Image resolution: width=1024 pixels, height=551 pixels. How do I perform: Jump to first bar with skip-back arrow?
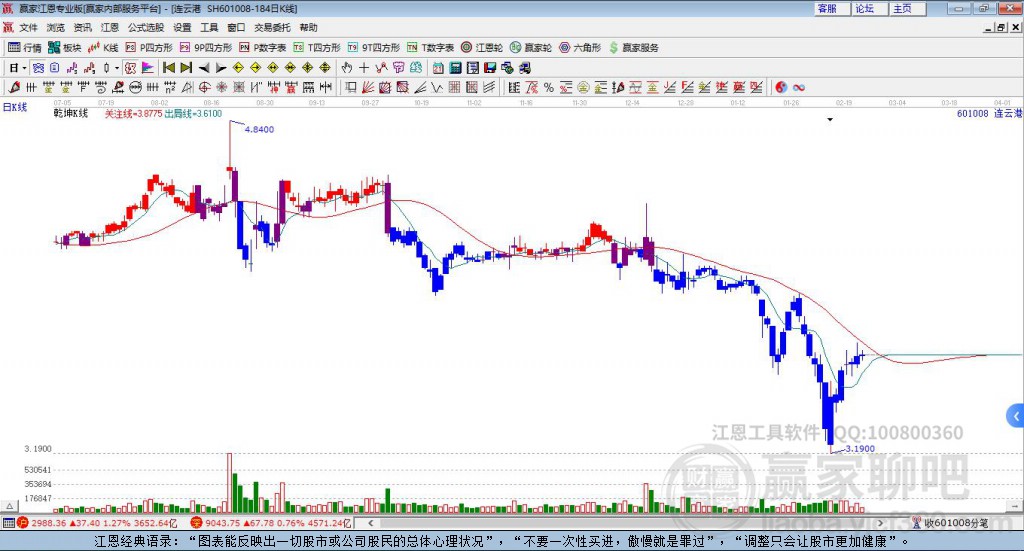(168, 68)
